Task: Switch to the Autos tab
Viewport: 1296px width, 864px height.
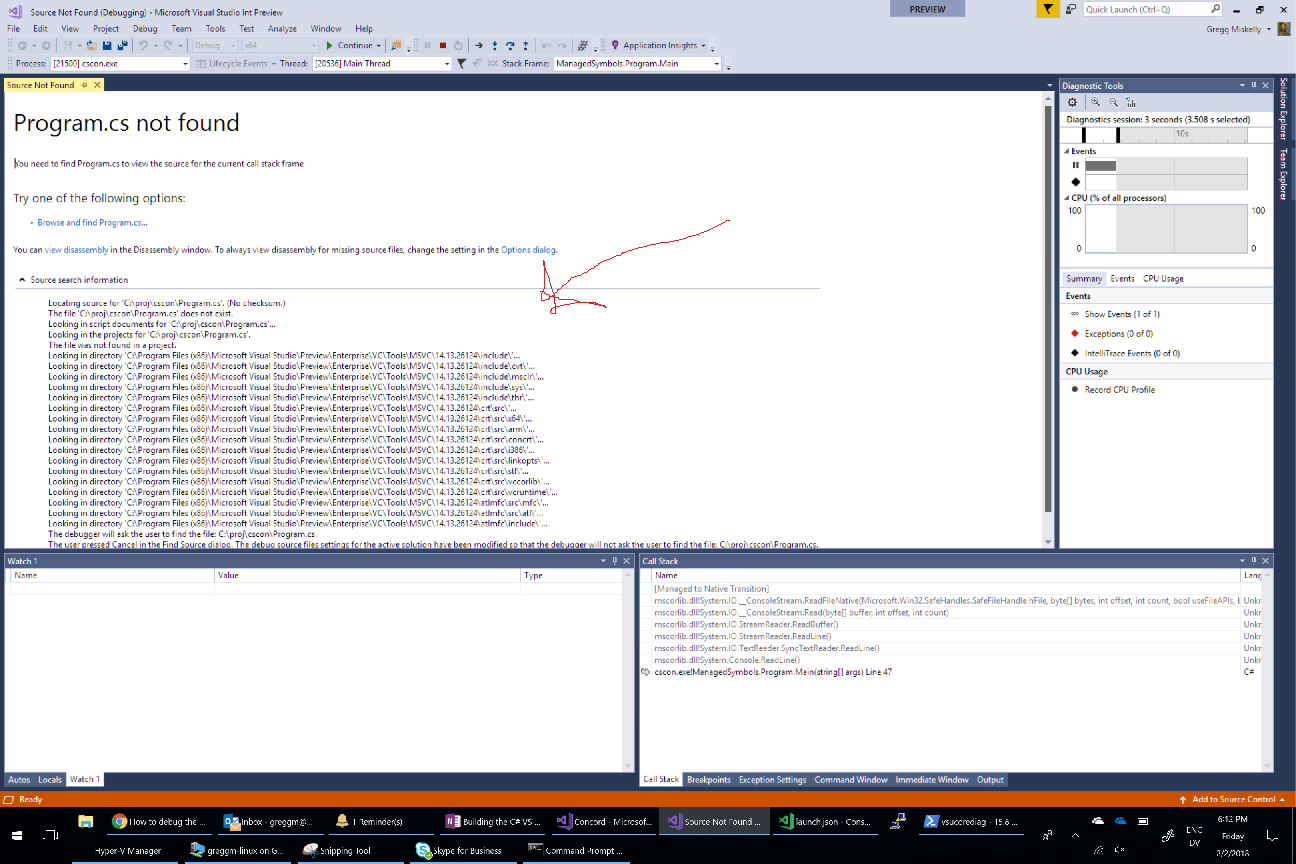Action: click(19, 779)
